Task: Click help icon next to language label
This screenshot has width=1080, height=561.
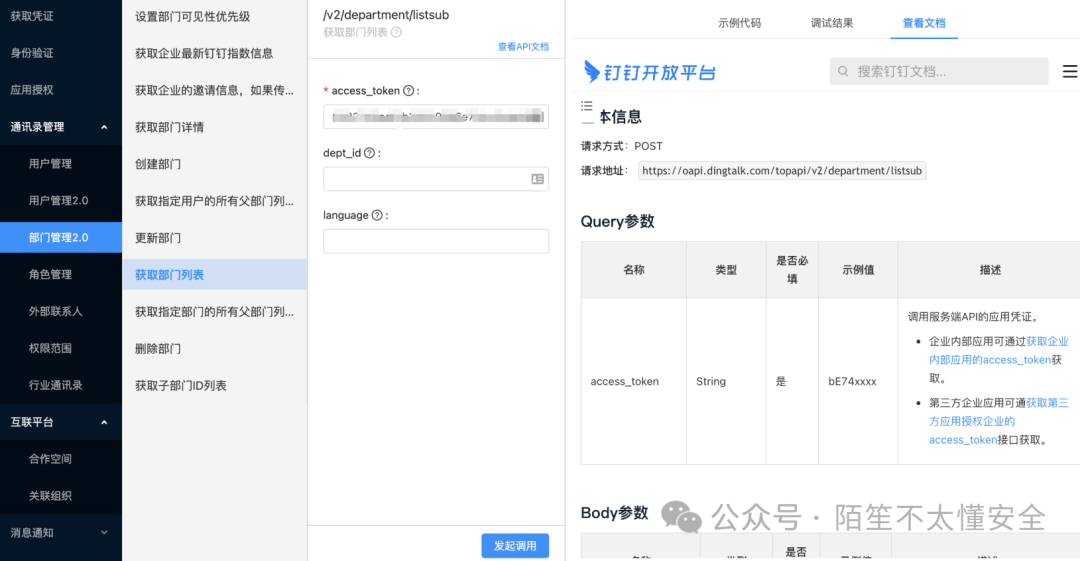Action: click(377, 215)
